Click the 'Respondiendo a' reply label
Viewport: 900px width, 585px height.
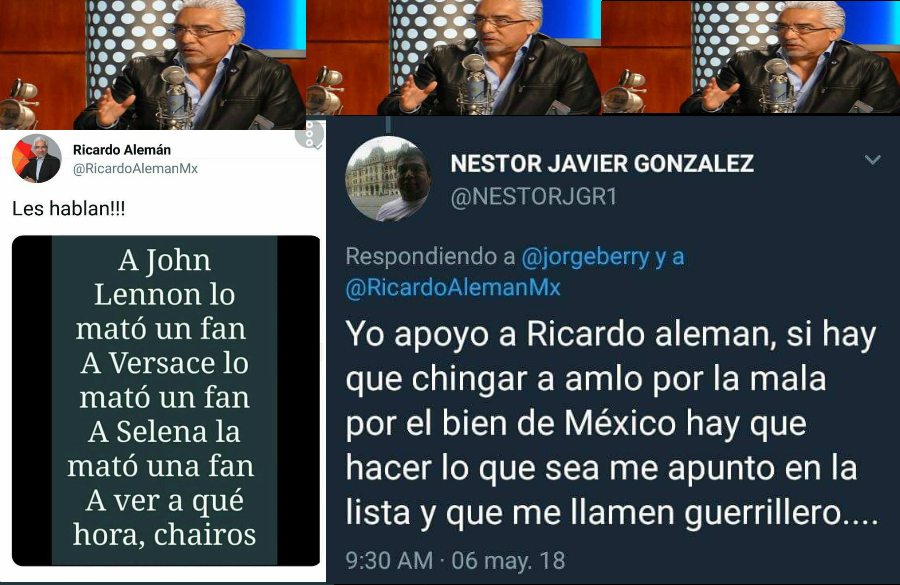430,257
